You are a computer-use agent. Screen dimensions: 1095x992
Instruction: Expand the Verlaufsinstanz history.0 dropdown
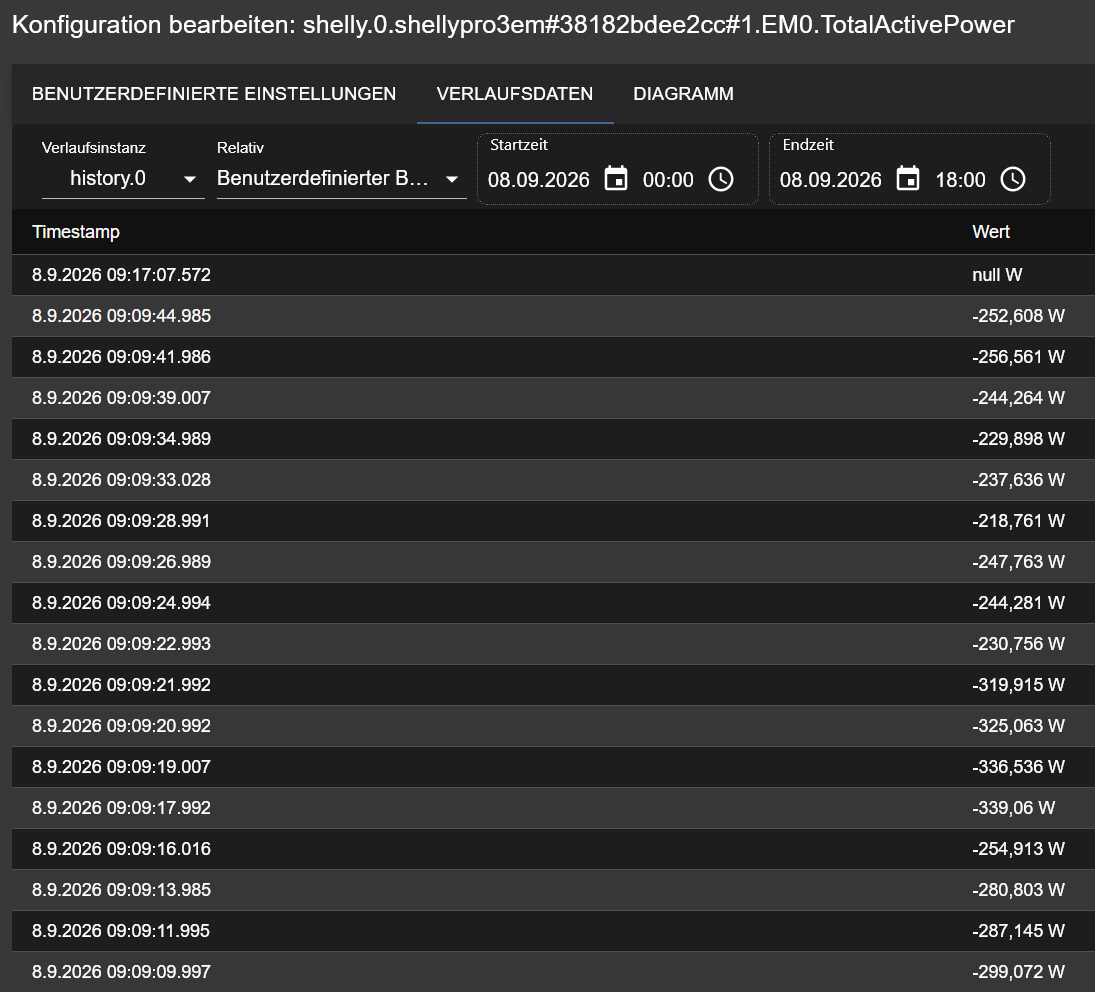point(123,179)
